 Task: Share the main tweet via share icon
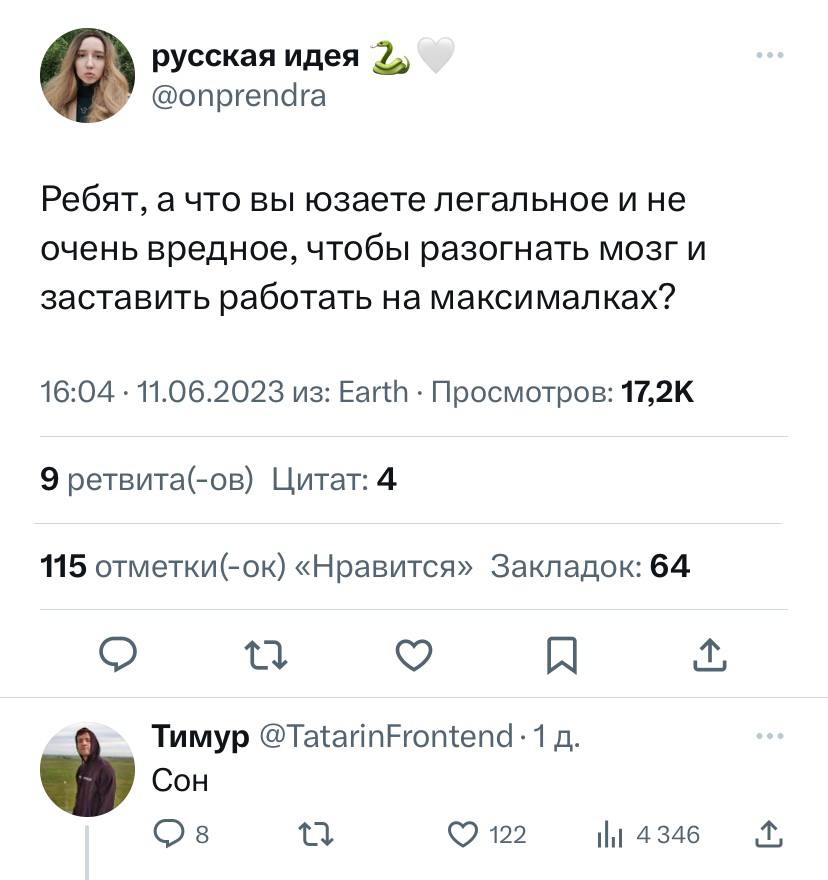710,655
